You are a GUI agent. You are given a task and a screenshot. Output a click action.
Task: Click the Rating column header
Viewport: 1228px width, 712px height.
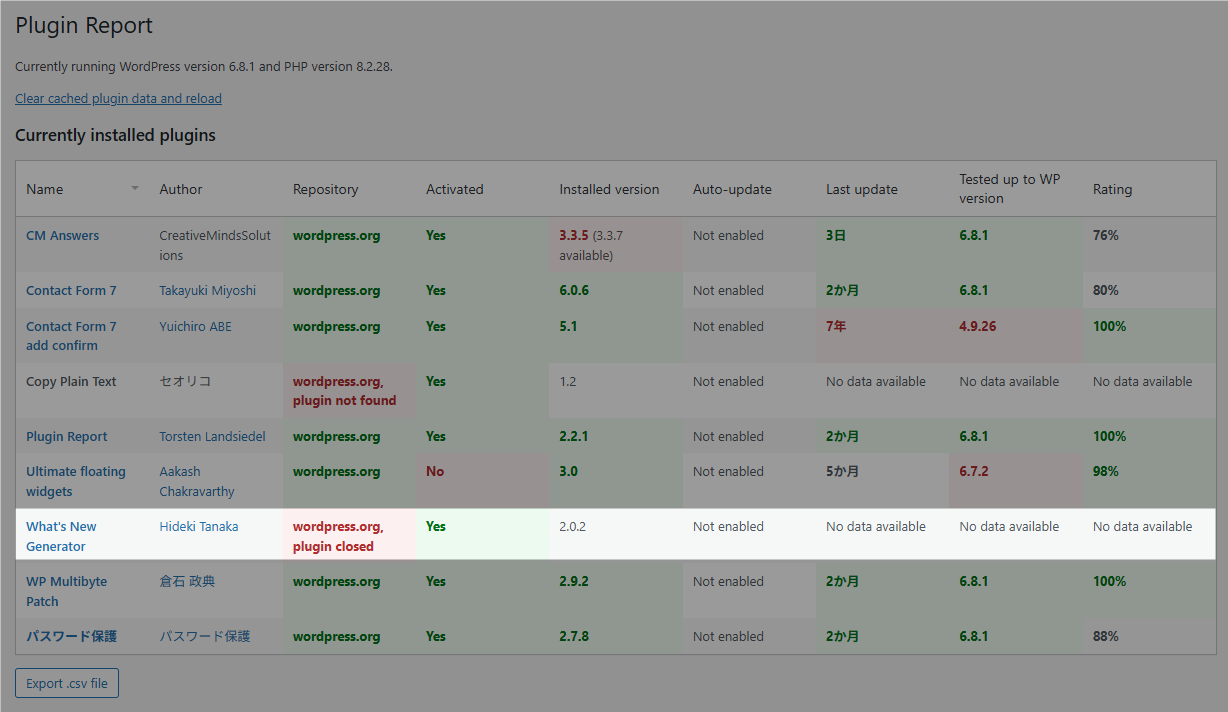pyautogui.click(x=1113, y=189)
